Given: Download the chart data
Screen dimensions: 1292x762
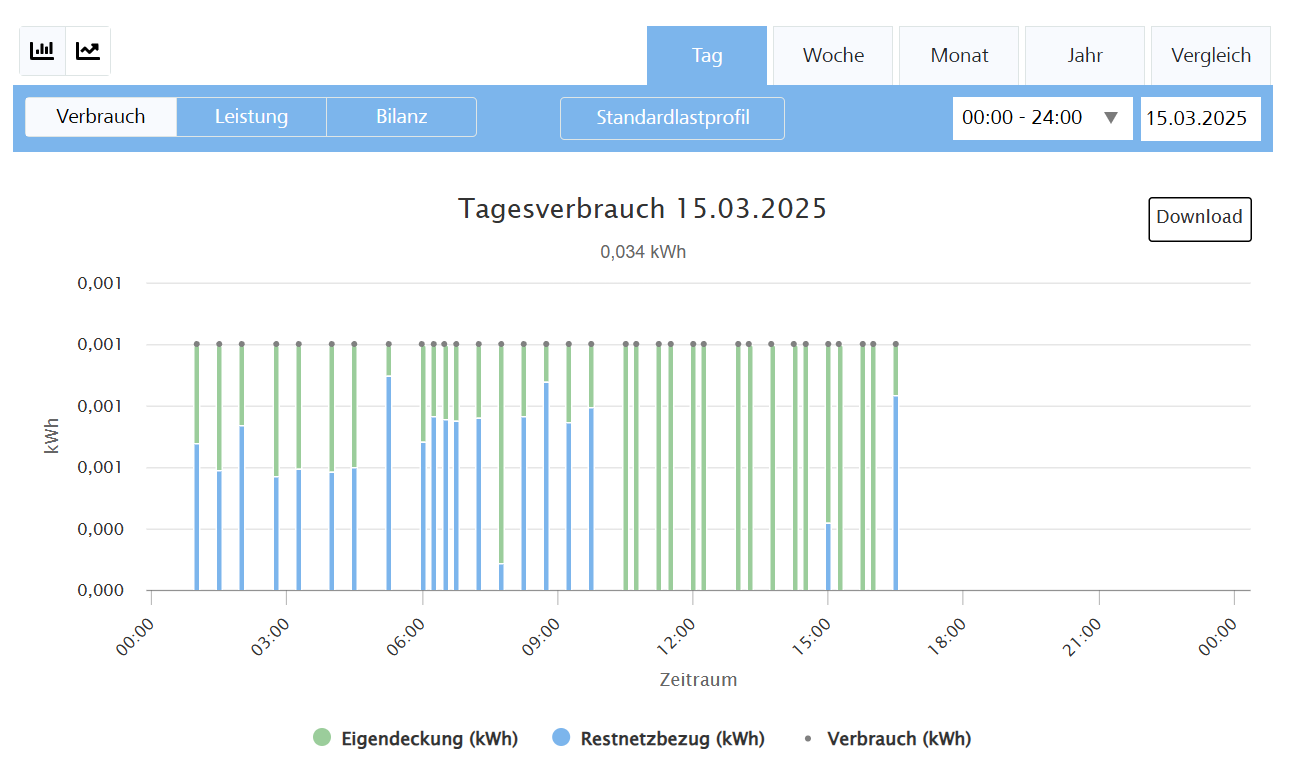Looking at the screenshot, I should click(x=1199, y=218).
